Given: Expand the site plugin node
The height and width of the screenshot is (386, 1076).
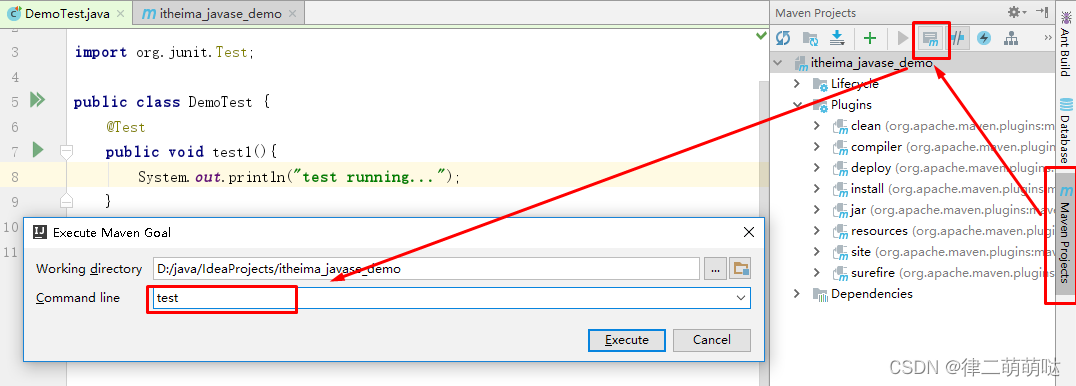Looking at the screenshot, I should coord(817,252).
